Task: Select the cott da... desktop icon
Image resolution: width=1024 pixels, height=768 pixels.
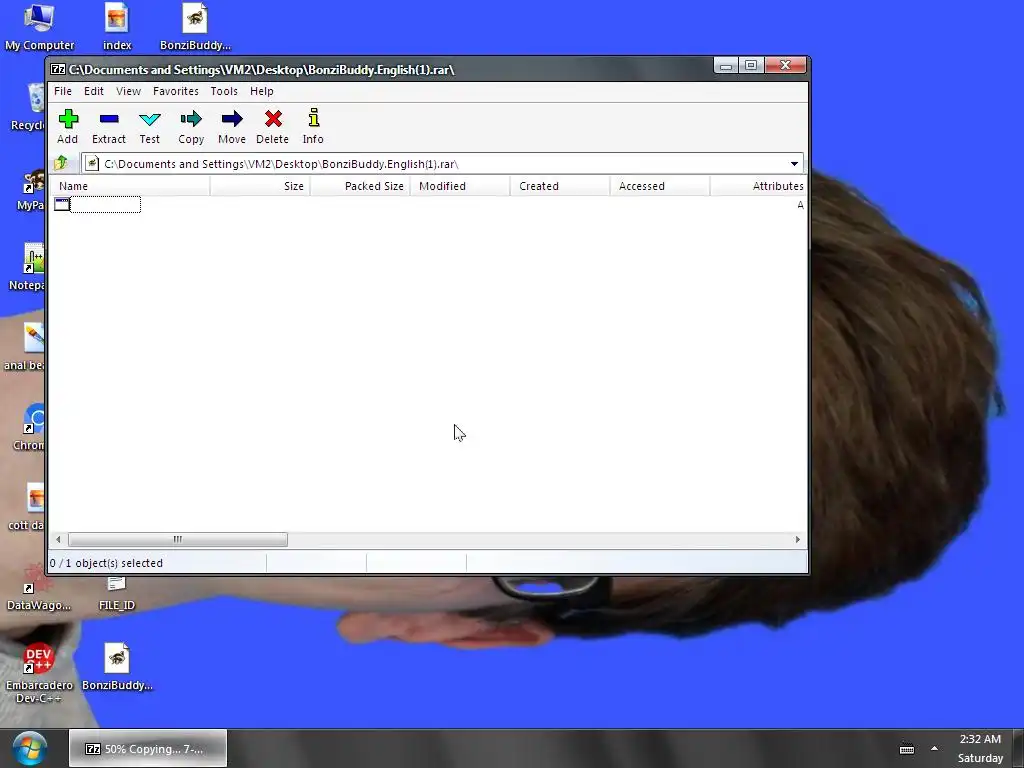Action: 27,507
